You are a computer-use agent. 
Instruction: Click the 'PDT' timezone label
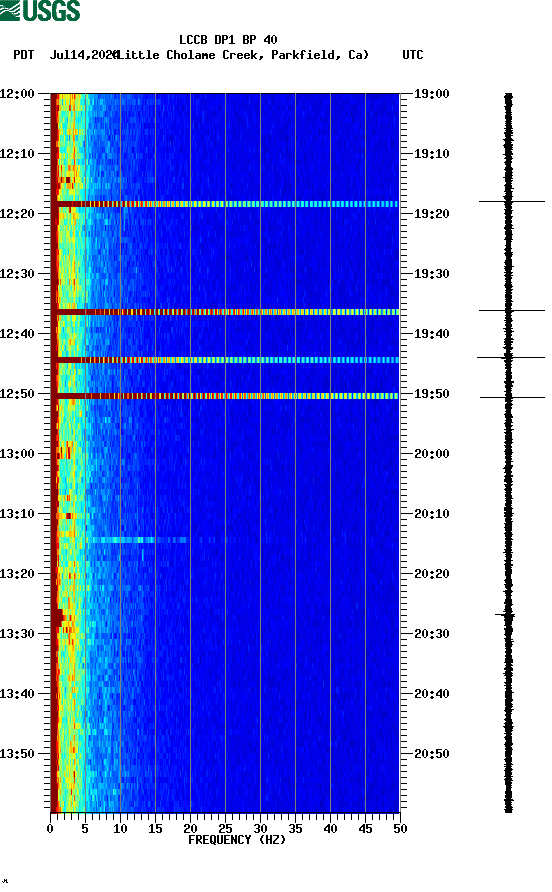(24, 55)
